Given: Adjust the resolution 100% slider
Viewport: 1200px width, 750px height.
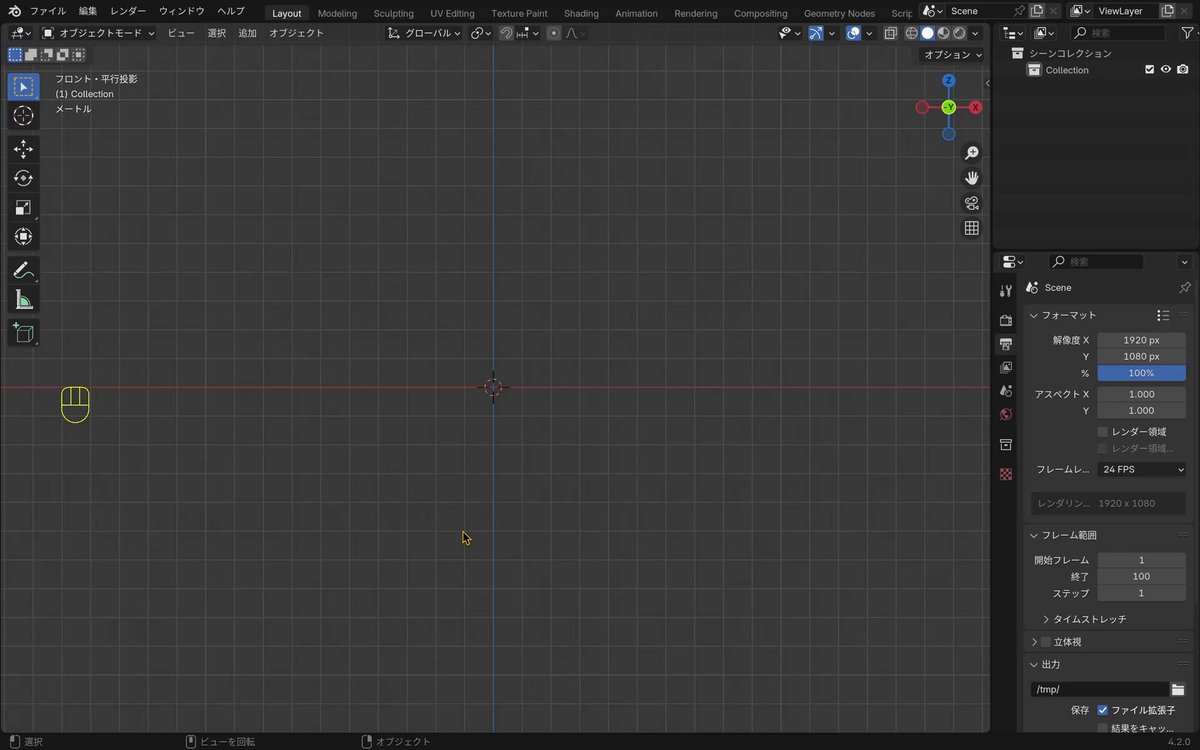Looking at the screenshot, I should [1141, 373].
